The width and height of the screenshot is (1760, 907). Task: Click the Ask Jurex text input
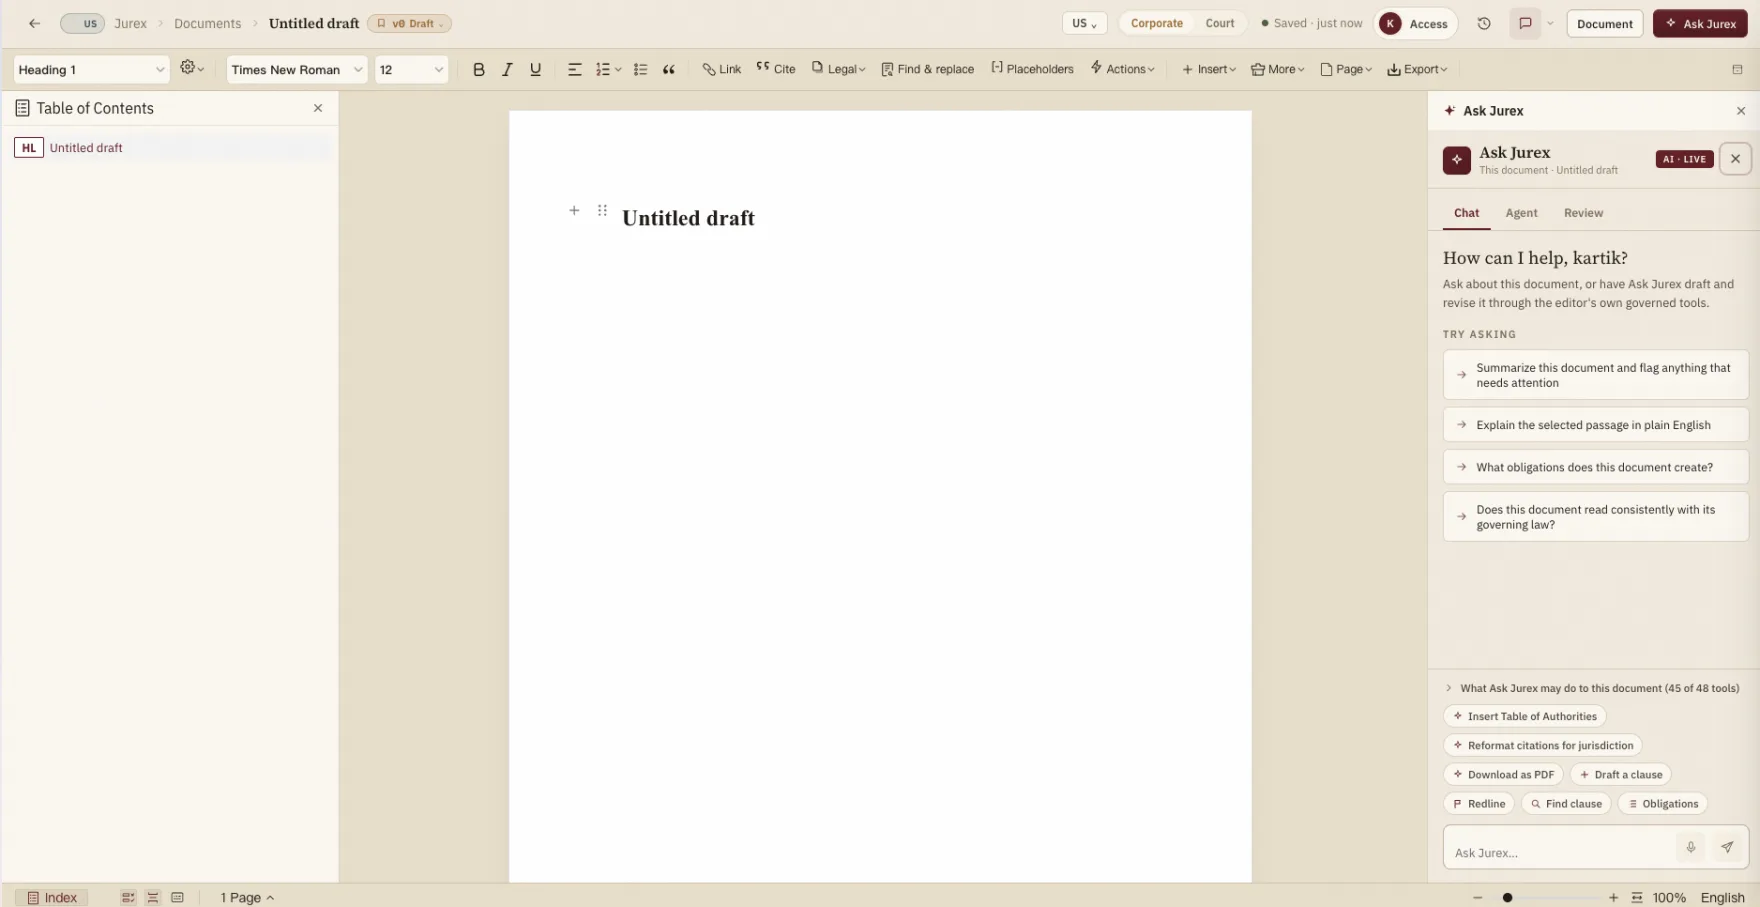pyautogui.click(x=1560, y=852)
